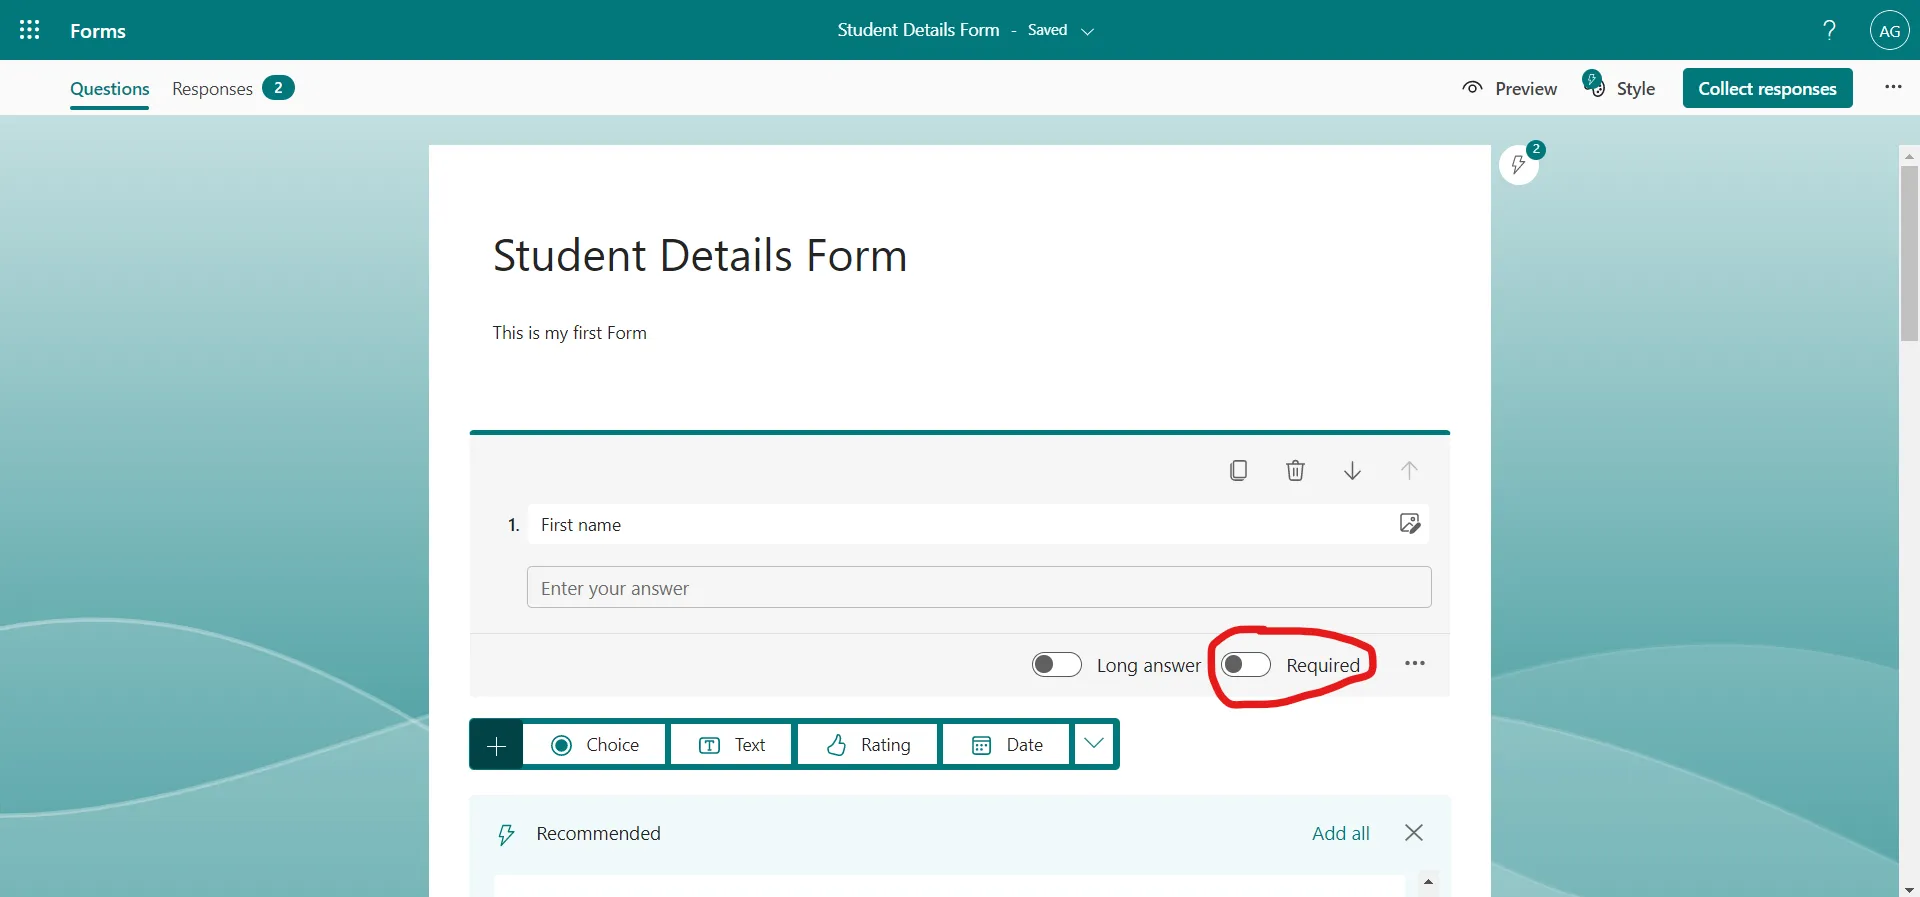
Task: Click the Recommended panel label
Action: tap(598, 833)
